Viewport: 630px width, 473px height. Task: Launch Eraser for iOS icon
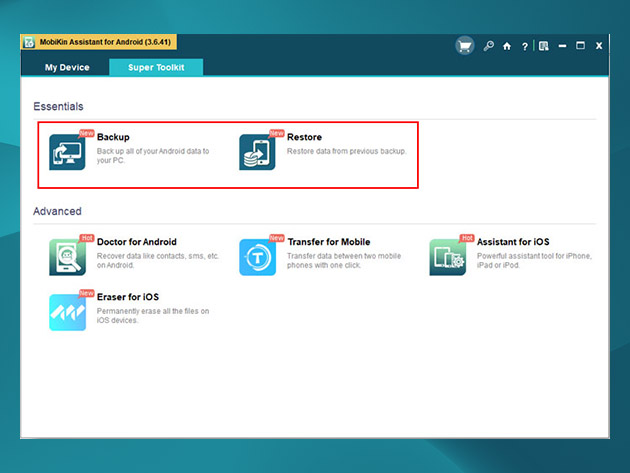tap(67, 312)
